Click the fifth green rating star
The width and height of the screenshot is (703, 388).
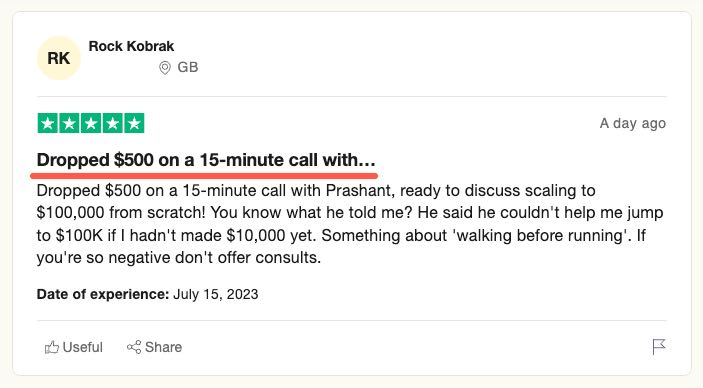[134, 123]
